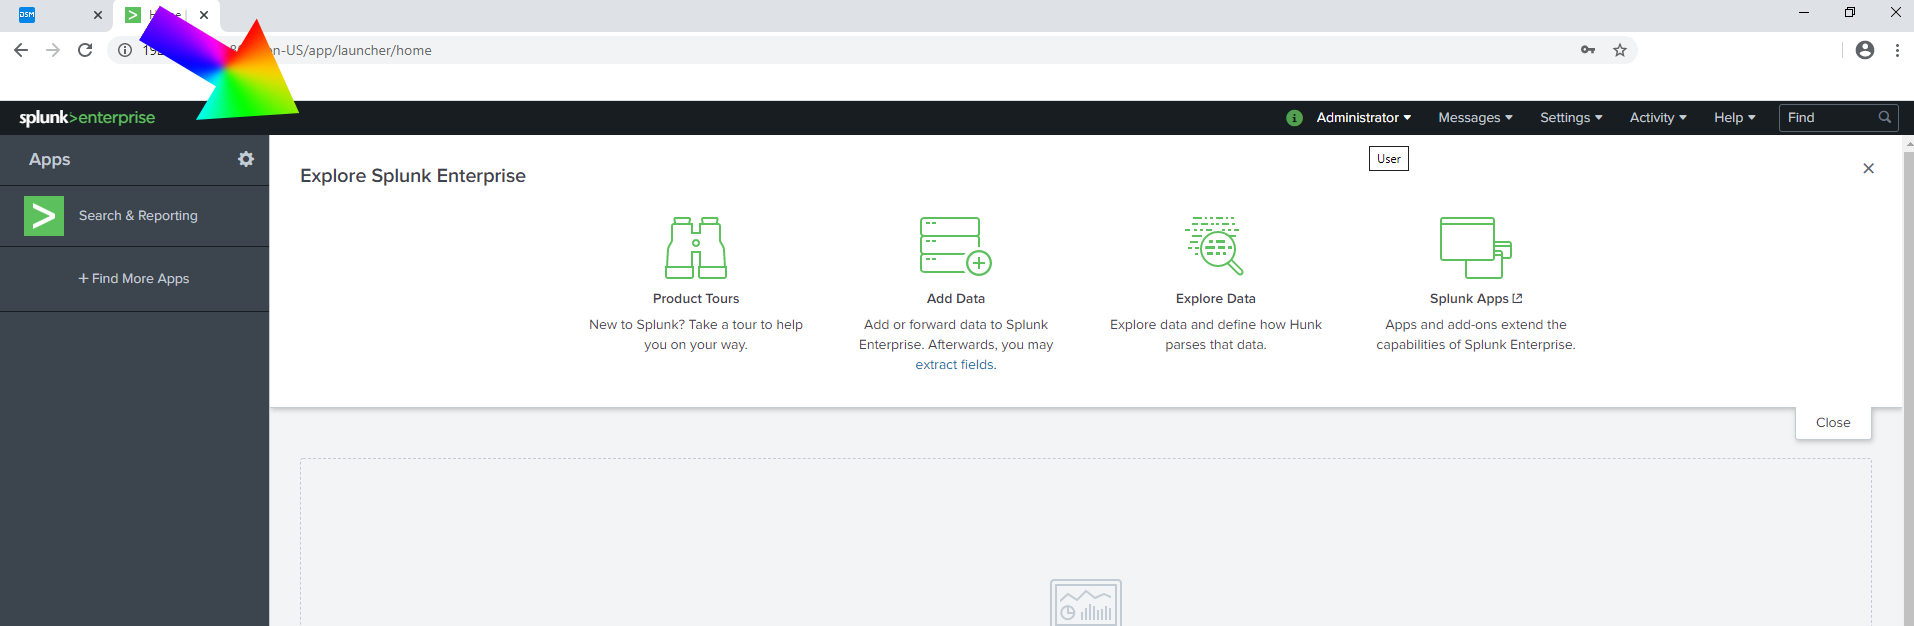The image size is (1914, 626).
Task: Click the Product Tours binoculars icon
Action: [696, 247]
